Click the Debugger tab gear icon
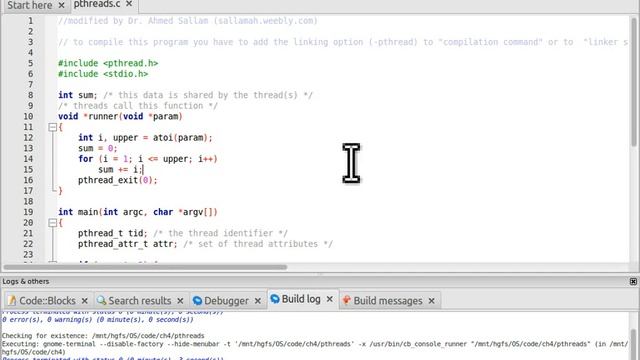Viewport: 640px width, 360px height. click(197, 301)
